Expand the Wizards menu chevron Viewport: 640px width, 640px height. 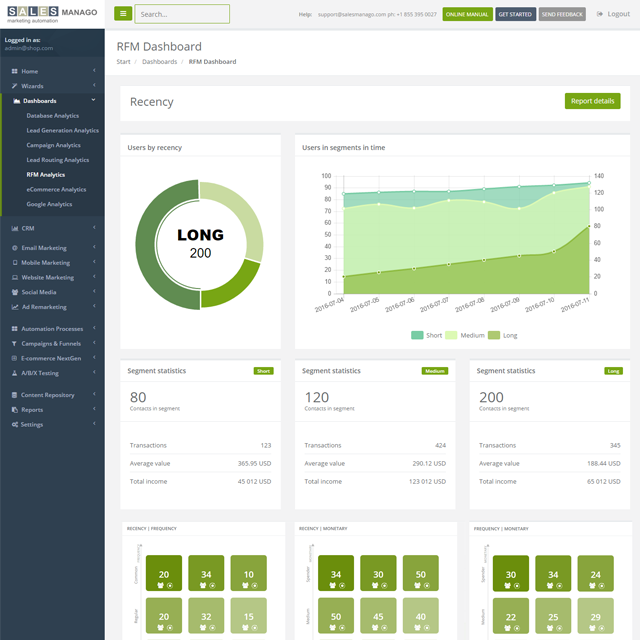click(x=94, y=85)
